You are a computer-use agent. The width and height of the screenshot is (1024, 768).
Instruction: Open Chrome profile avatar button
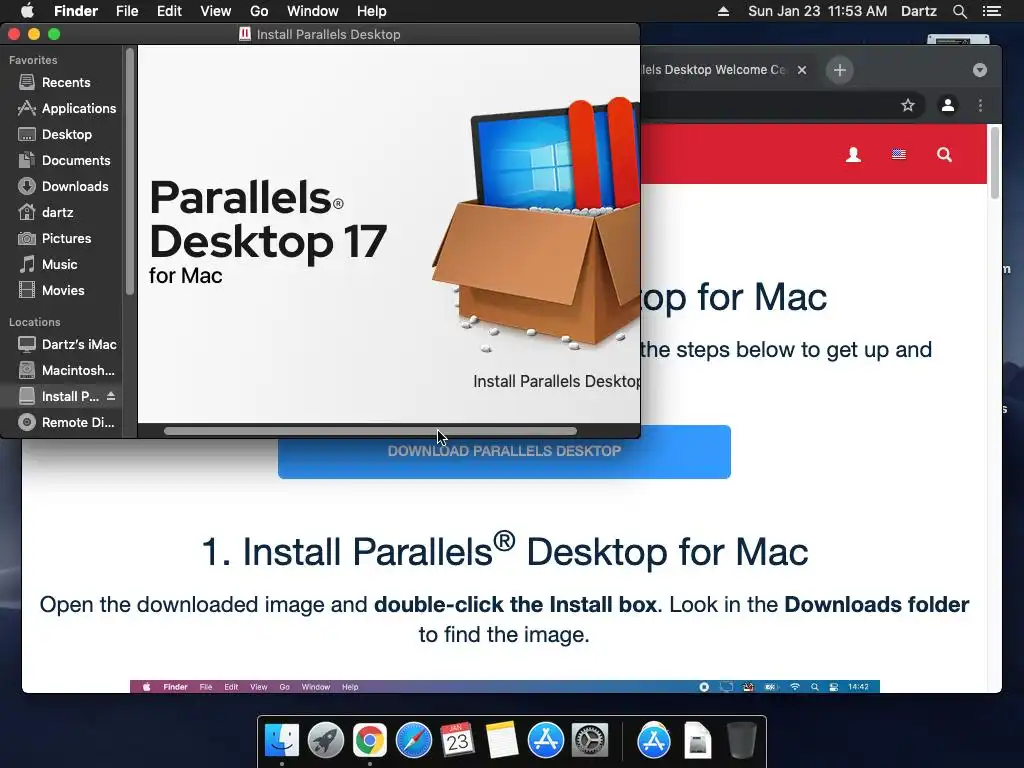(948, 105)
